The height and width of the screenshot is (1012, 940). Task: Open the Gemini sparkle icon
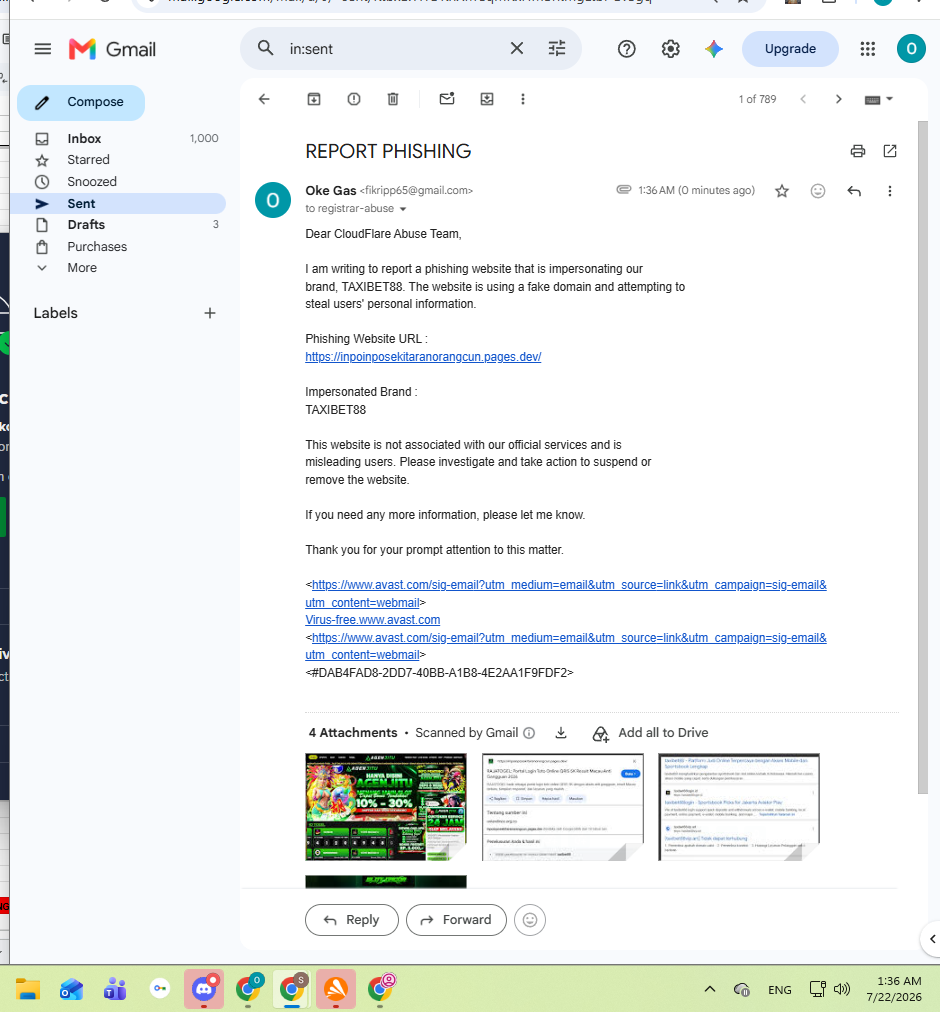coord(713,49)
